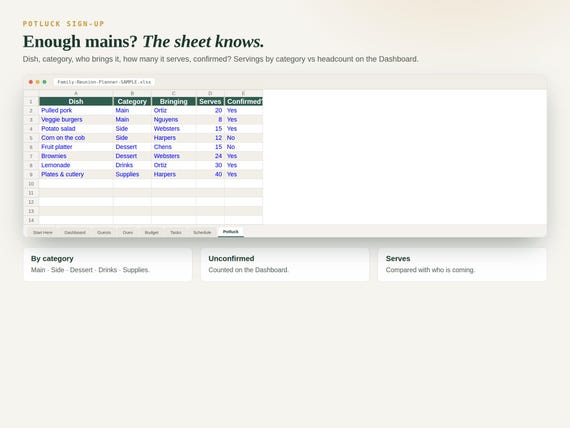Click the Yes cell for Lemonade
The width and height of the screenshot is (570, 428).
point(244,165)
